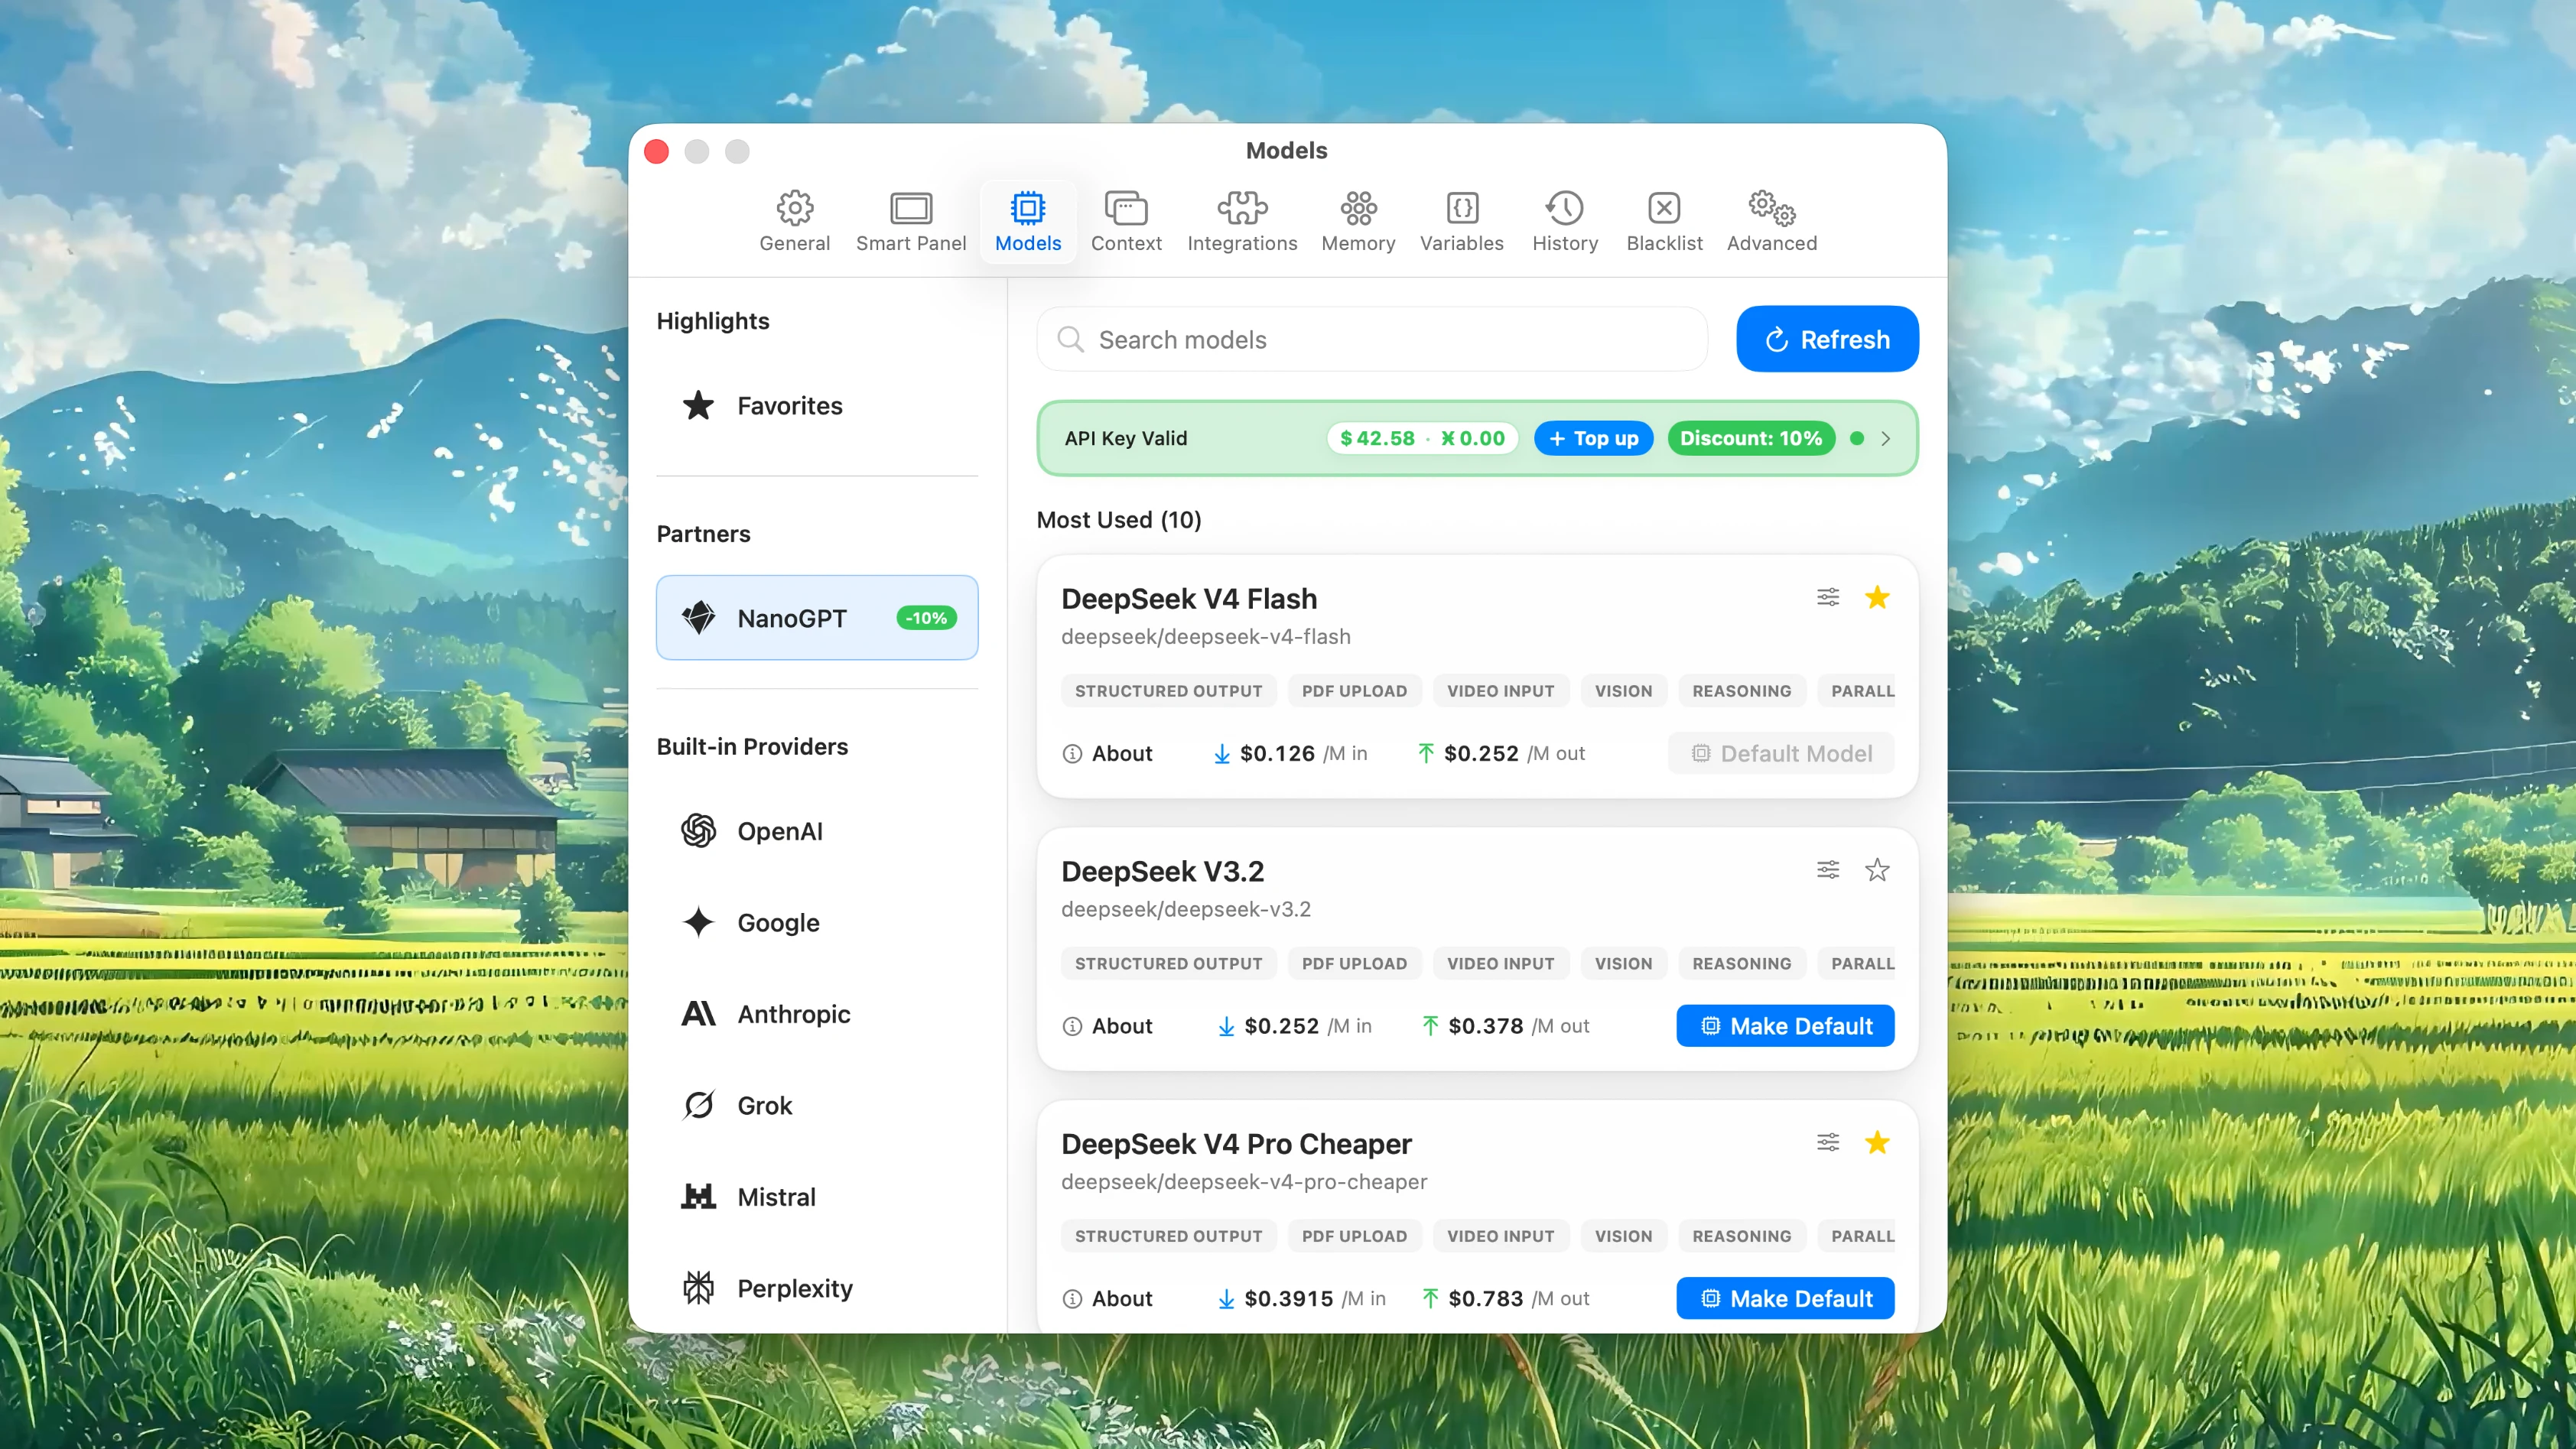Screen dimensions: 2576x1449
Task: Open About for DeepSeek V4 Pro Cheaper
Action: (x=1107, y=1299)
